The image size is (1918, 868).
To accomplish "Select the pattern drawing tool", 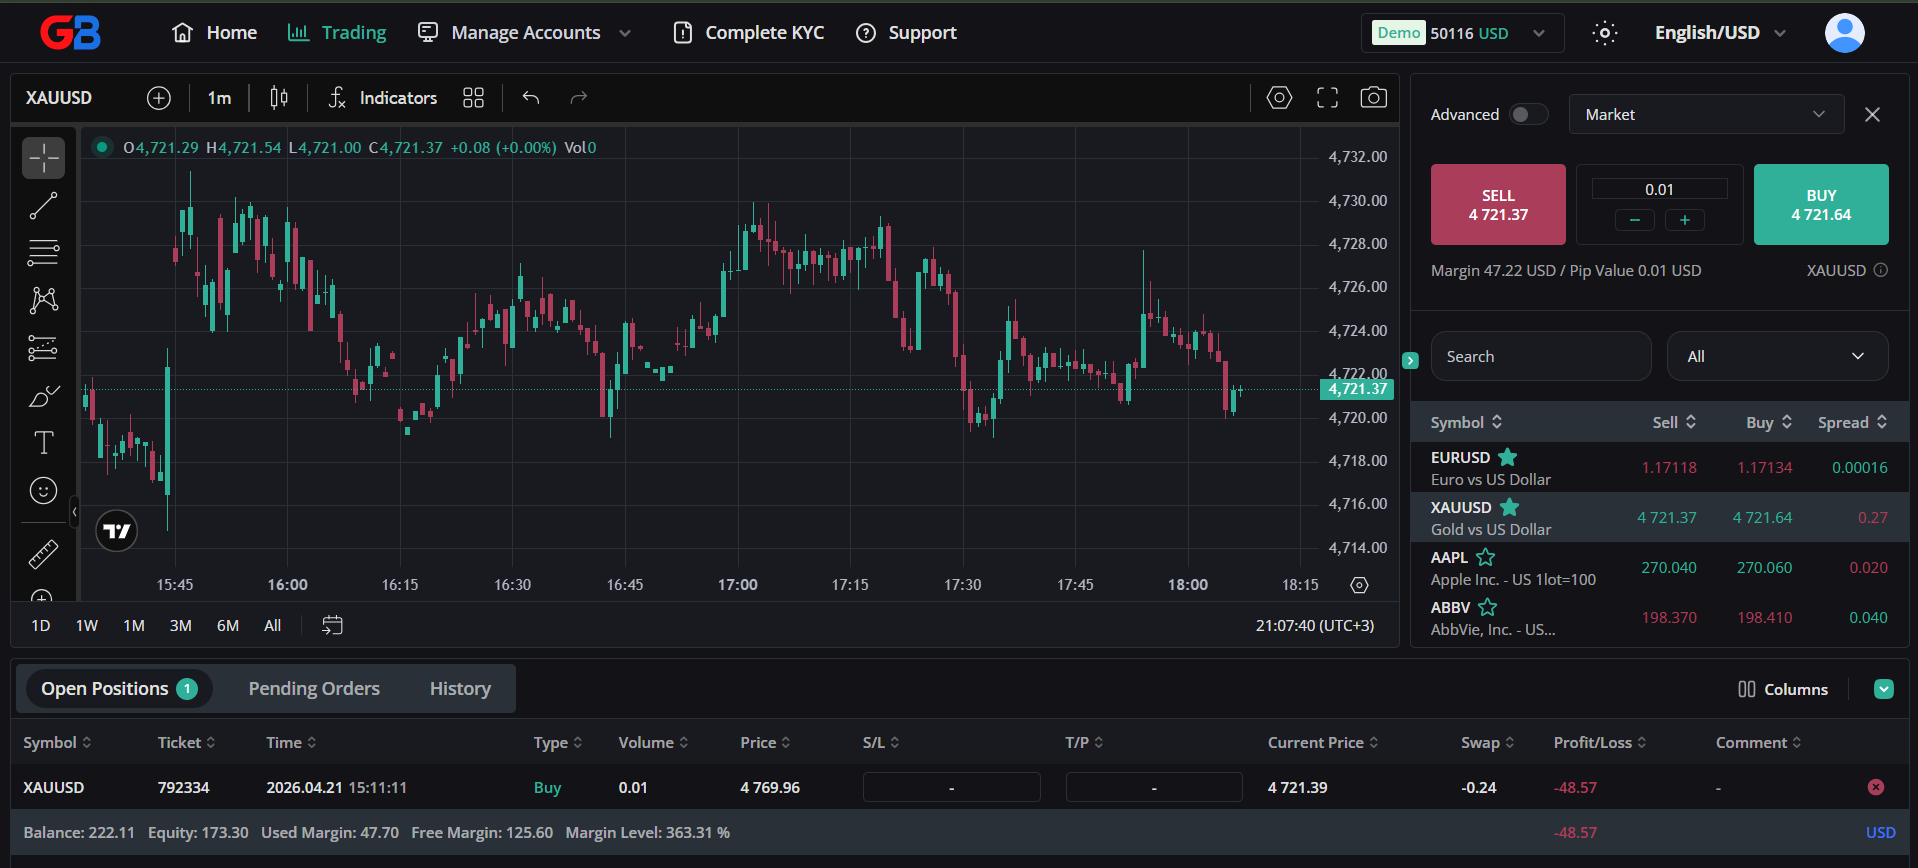I will coord(43,300).
